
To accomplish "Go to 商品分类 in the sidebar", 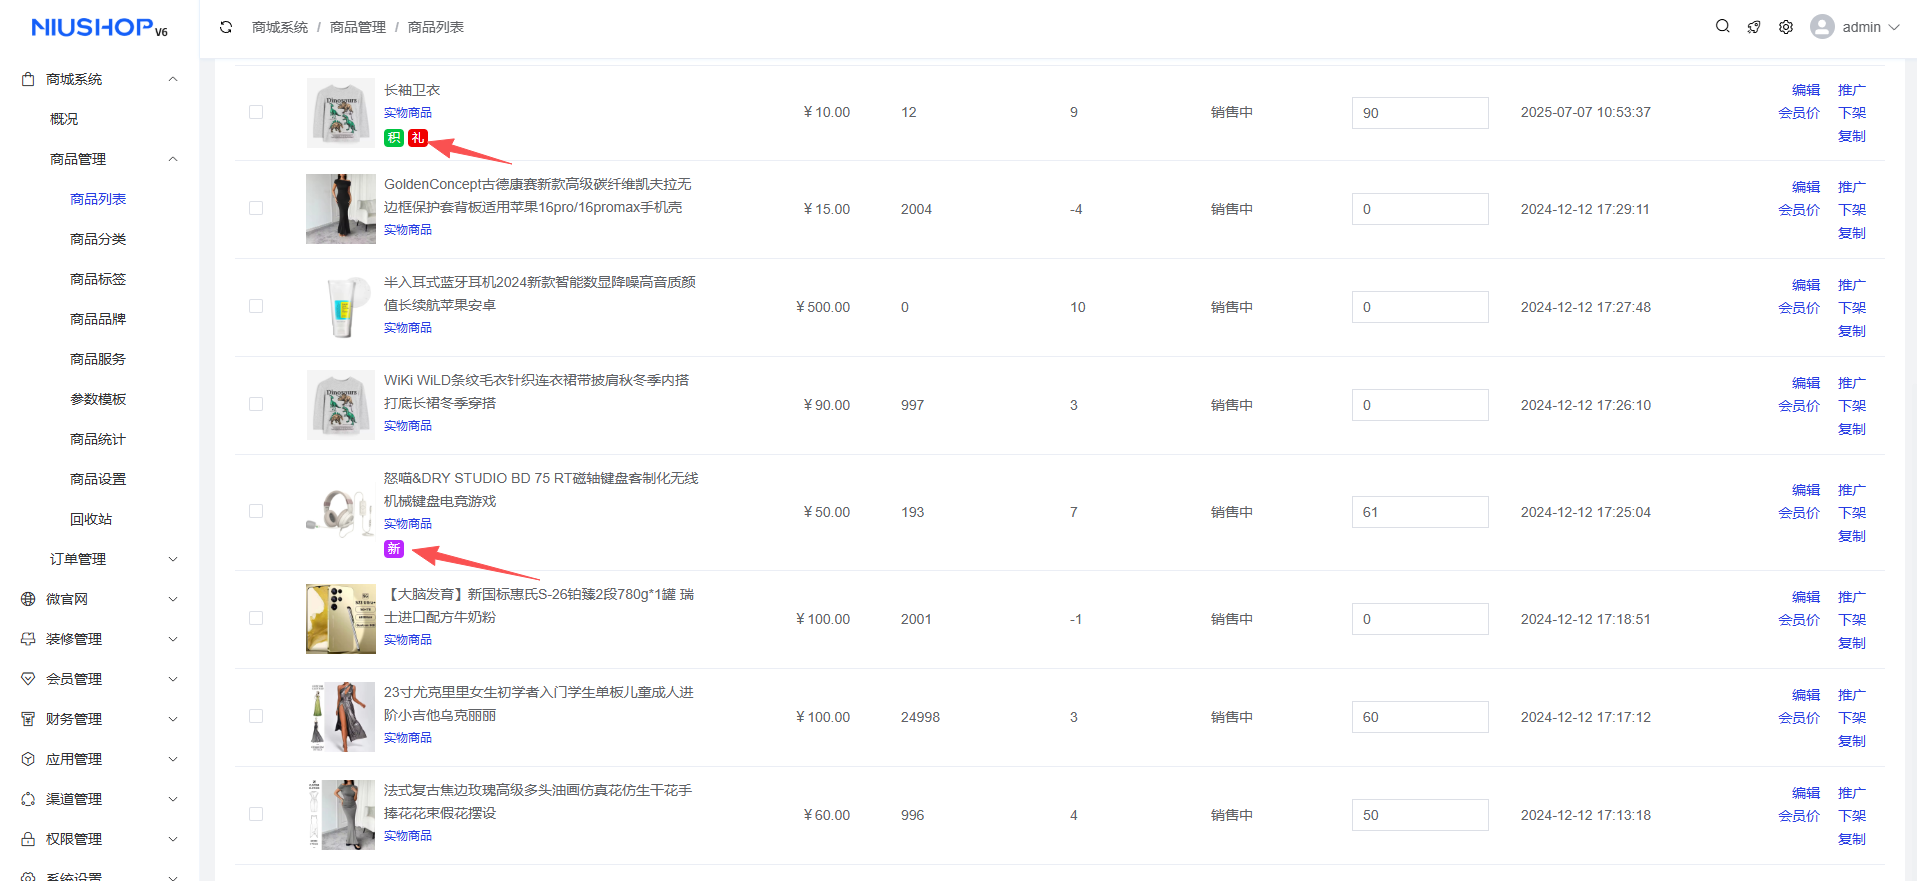I will tap(98, 239).
